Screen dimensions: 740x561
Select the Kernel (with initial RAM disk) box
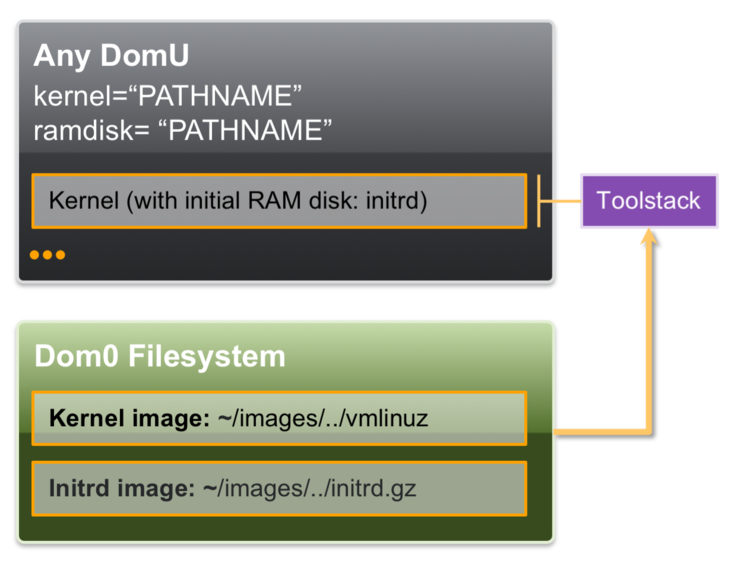pos(278,201)
